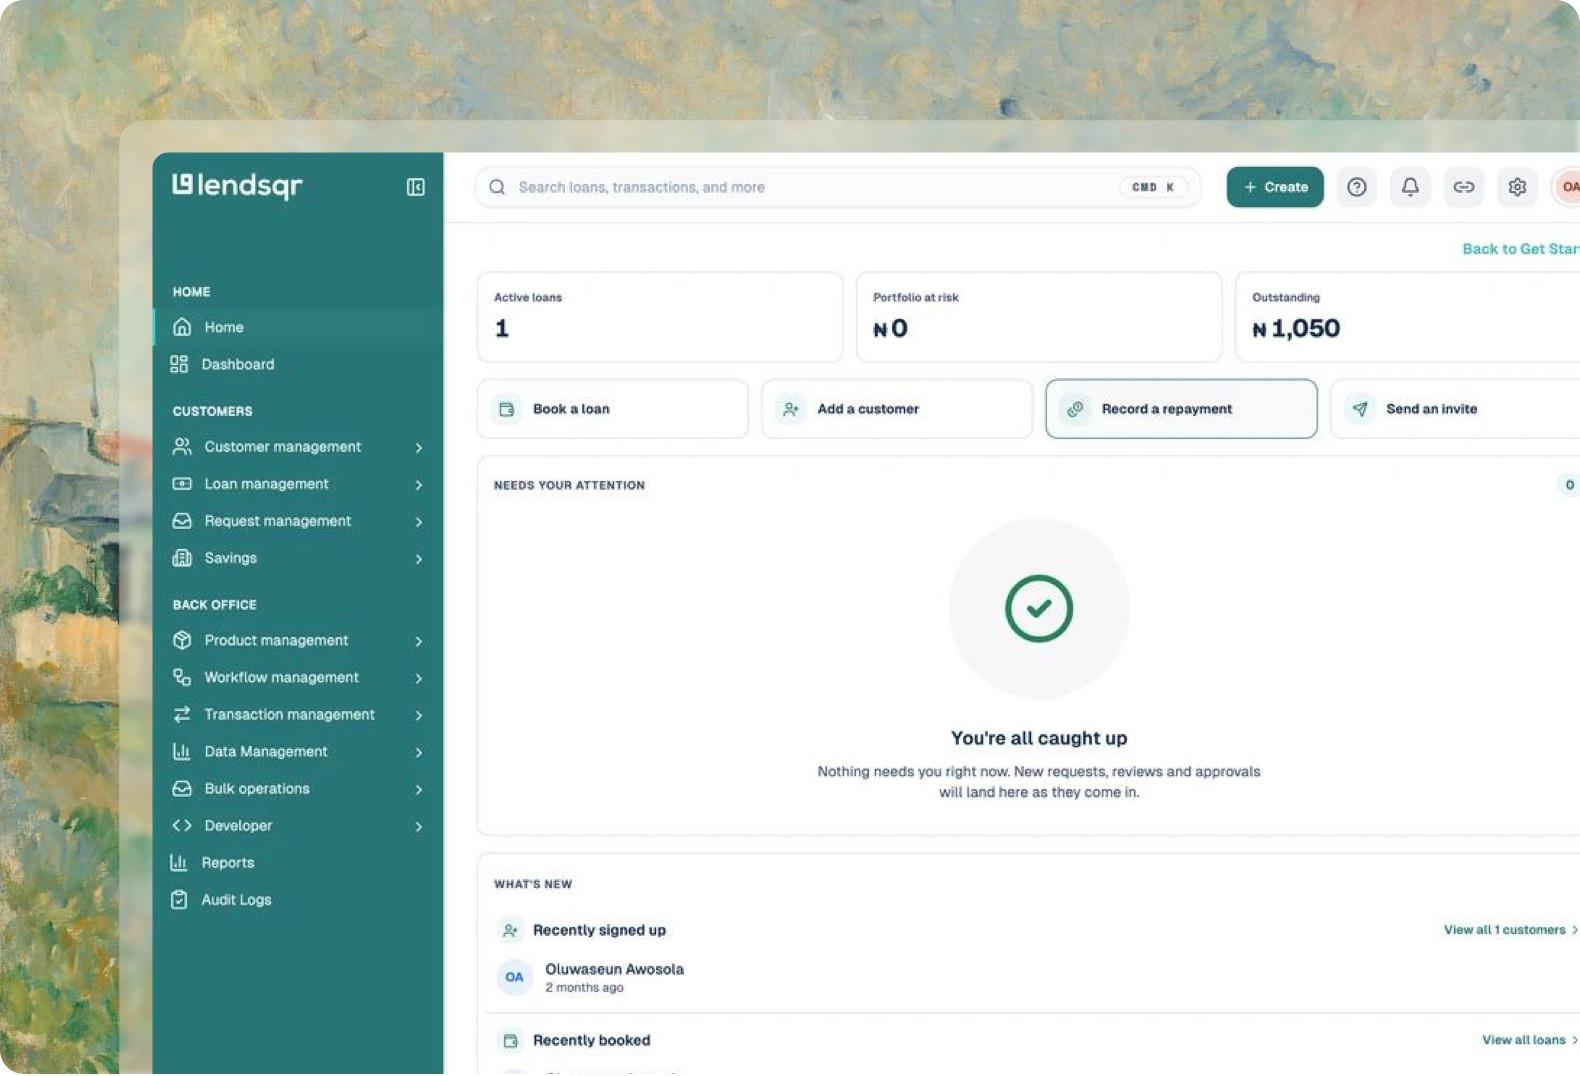Expand Developer chevron

(x=419, y=826)
